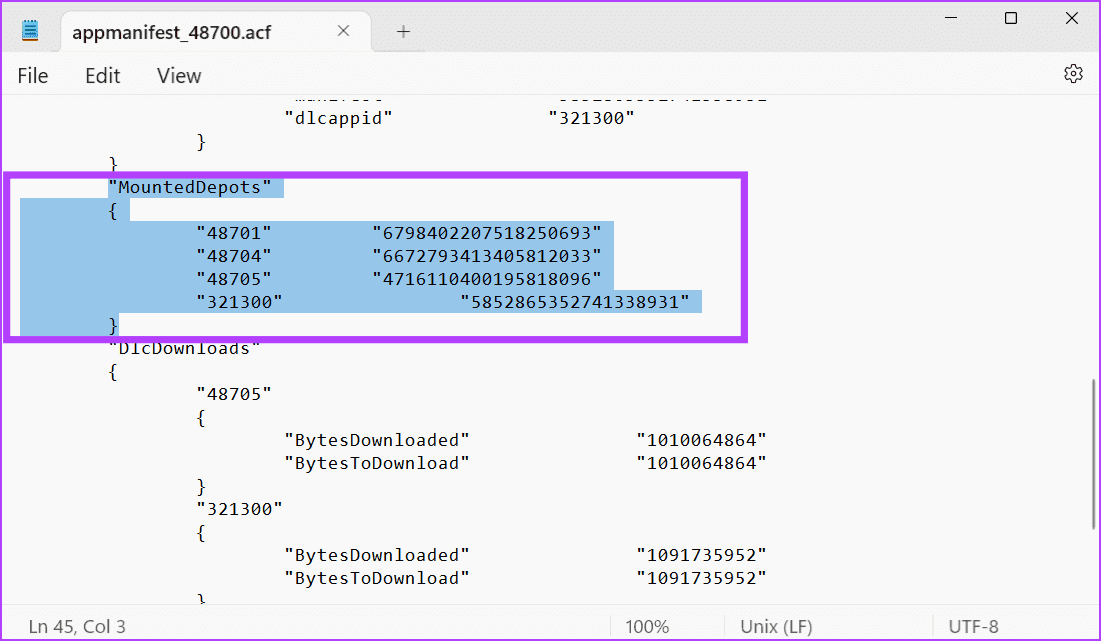Click value "6798402207518250693"
Screen dimensions: 1101x641
point(487,232)
